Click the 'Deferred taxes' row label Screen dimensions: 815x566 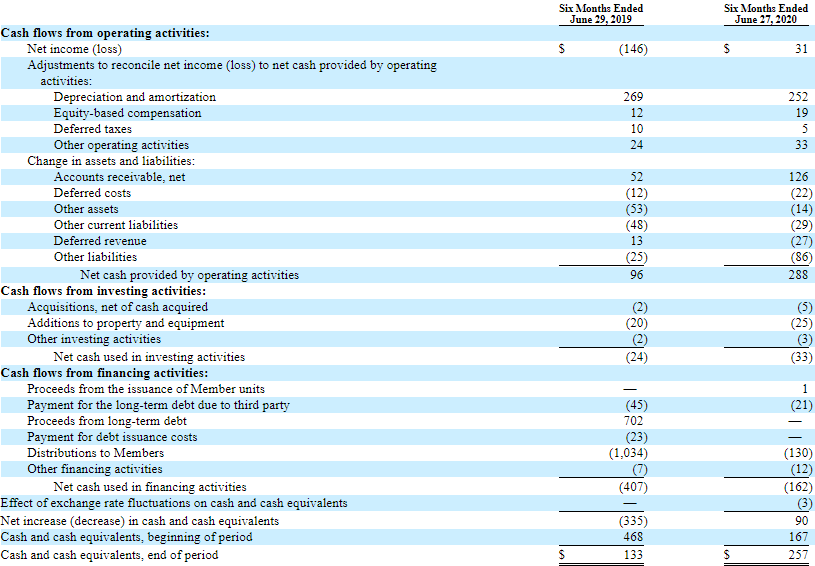point(92,129)
